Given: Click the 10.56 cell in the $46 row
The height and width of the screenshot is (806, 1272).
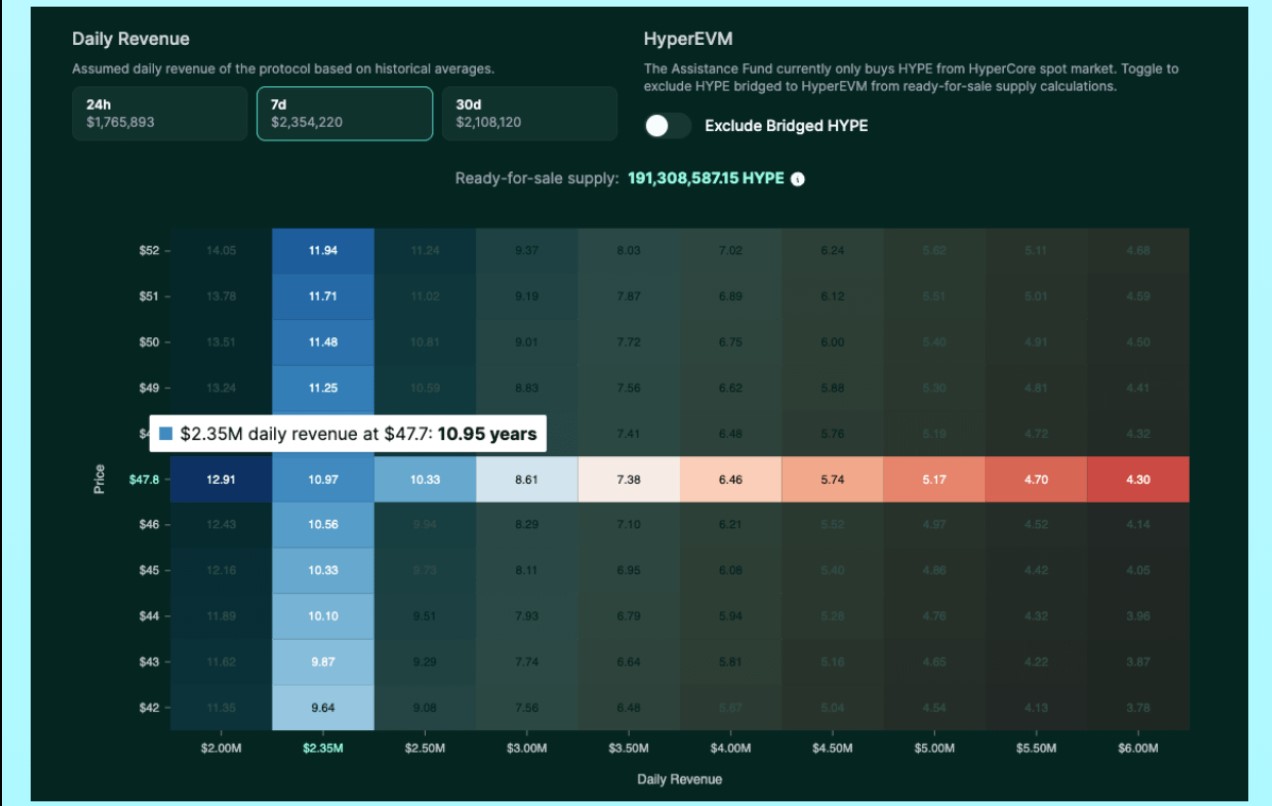Looking at the screenshot, I should (323, 525).
